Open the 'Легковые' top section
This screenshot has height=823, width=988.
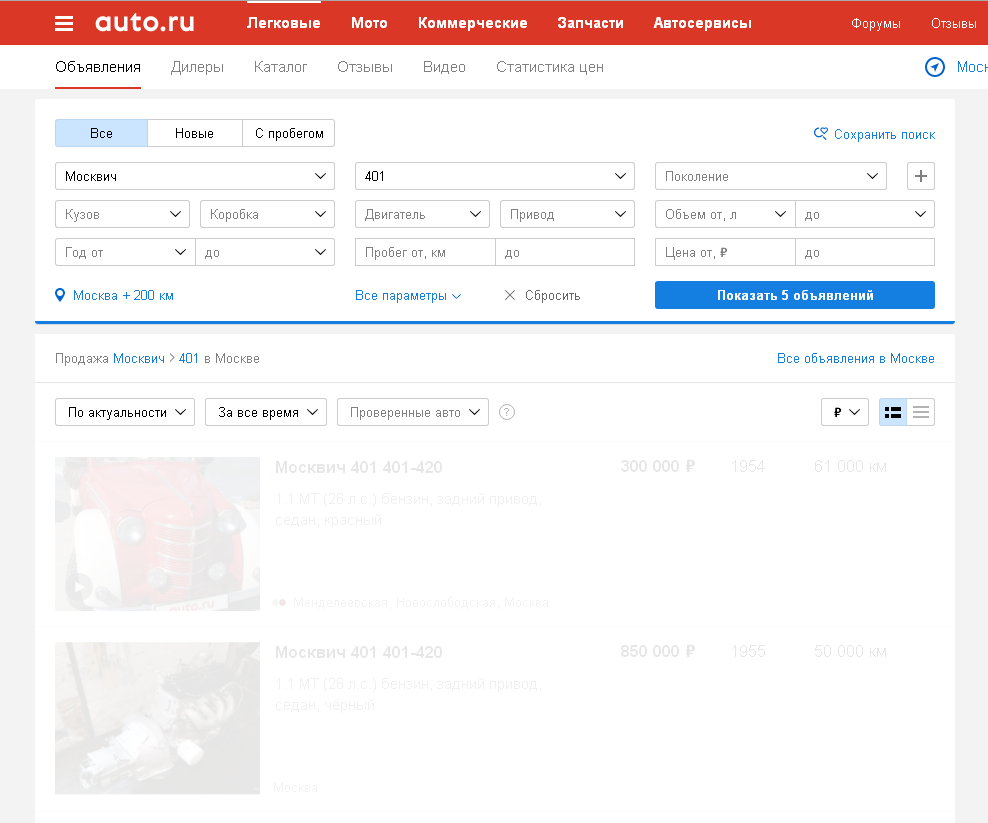[284, 23]
